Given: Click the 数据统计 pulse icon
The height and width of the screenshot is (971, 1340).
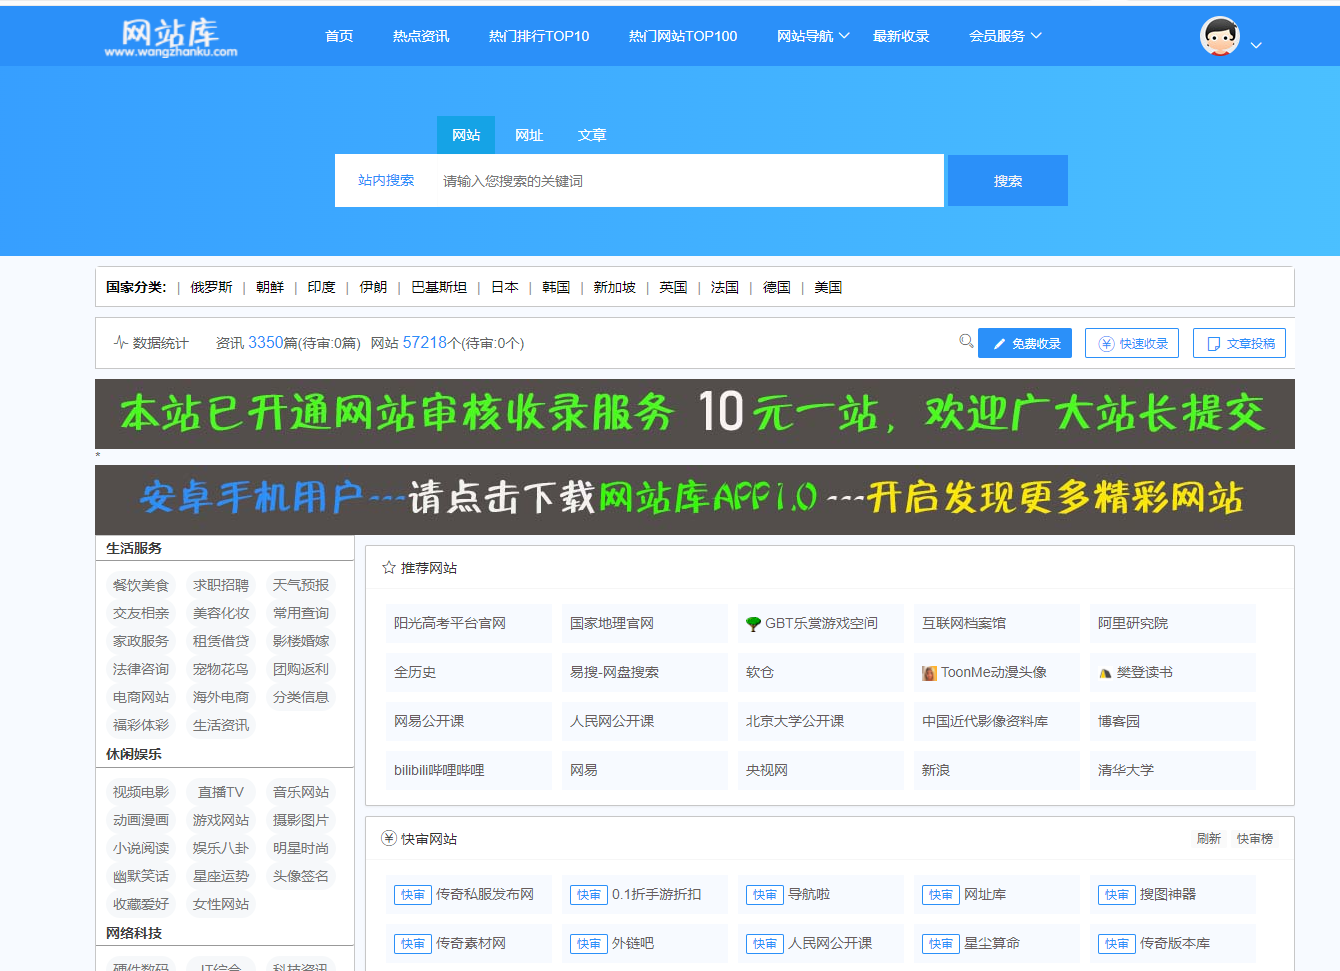Looking at the screenshot, I should [x=121, y=343].
